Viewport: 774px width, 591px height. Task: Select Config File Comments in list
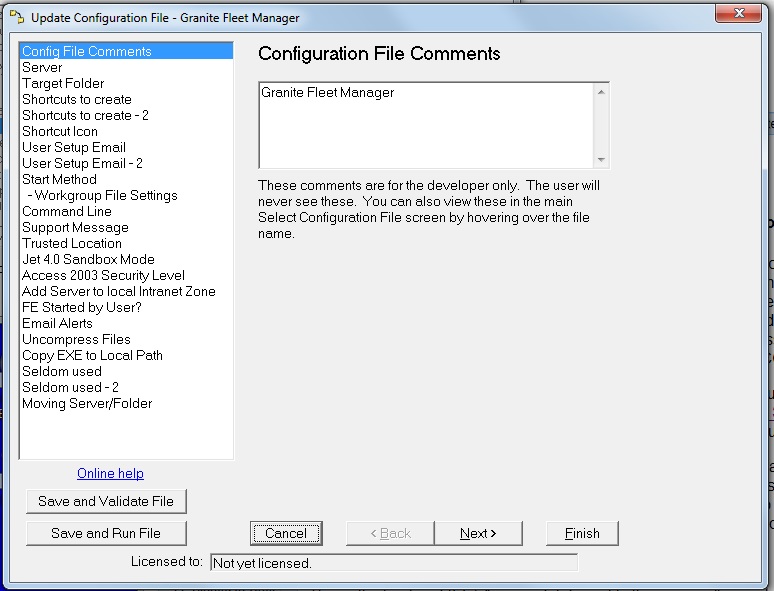(126, 51)
